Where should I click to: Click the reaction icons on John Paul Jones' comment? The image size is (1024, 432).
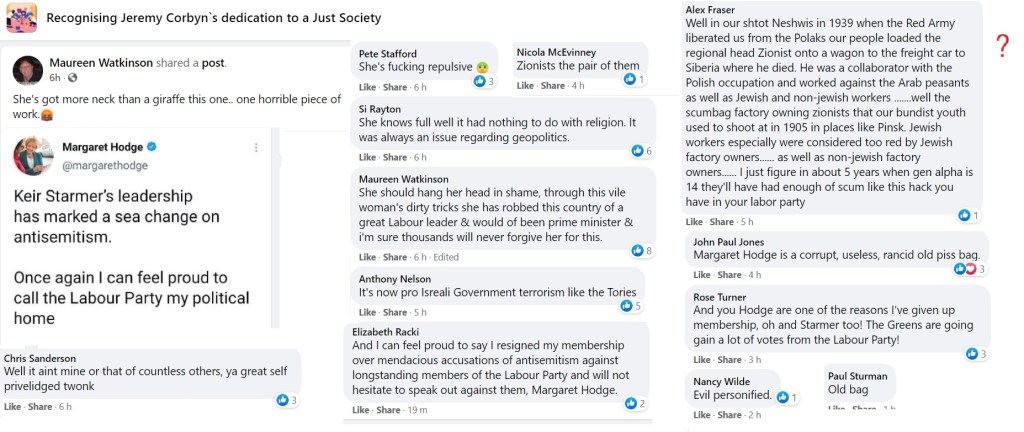point(967,269)
